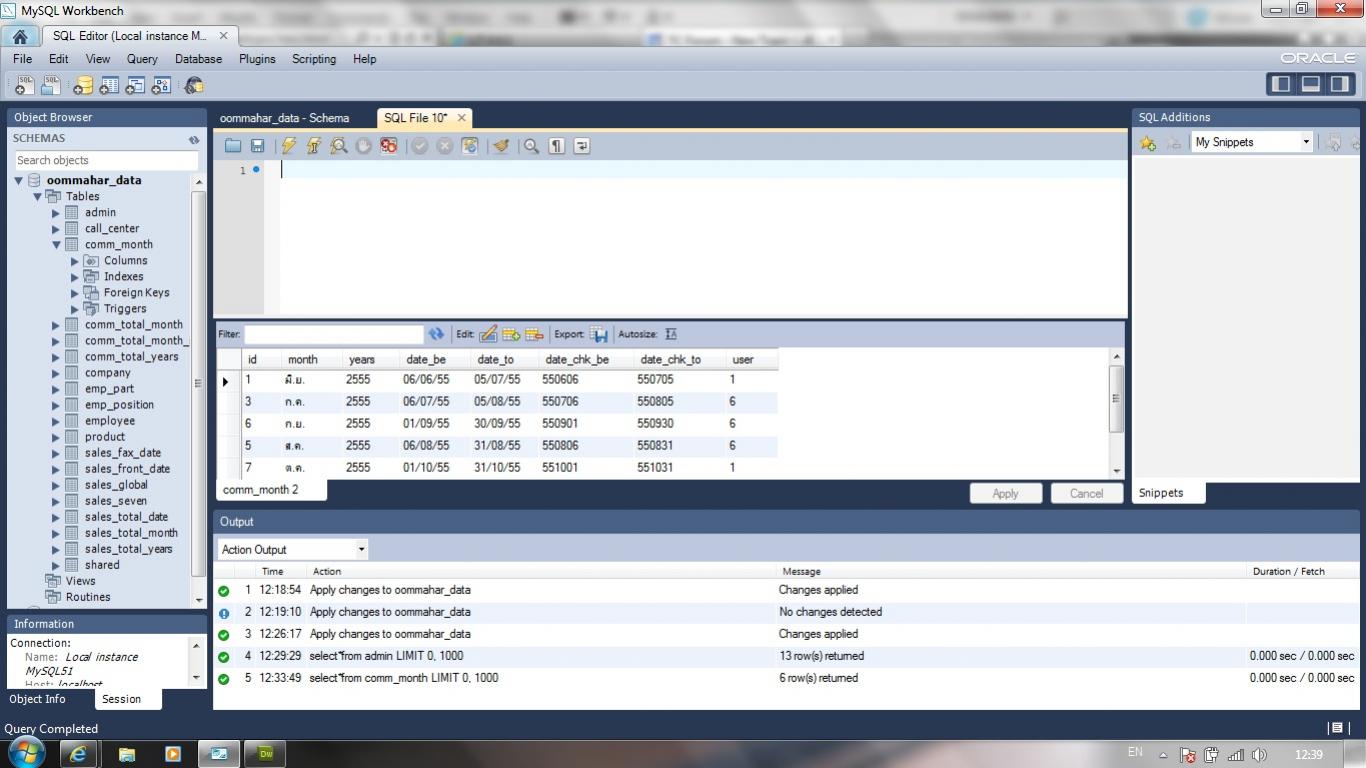Screen dimensions: 1366x768
Task: Click the Apply button
Action: 1005,493
